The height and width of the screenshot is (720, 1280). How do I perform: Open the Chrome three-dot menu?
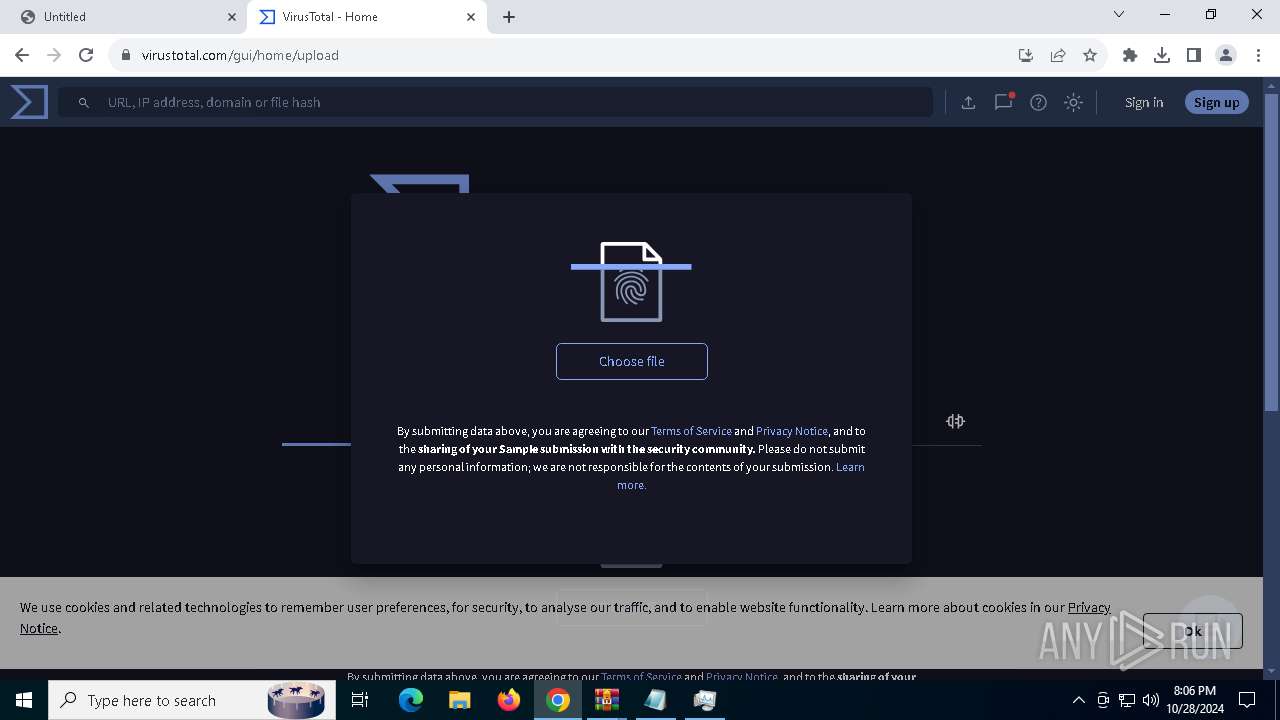coord(1258,55)
